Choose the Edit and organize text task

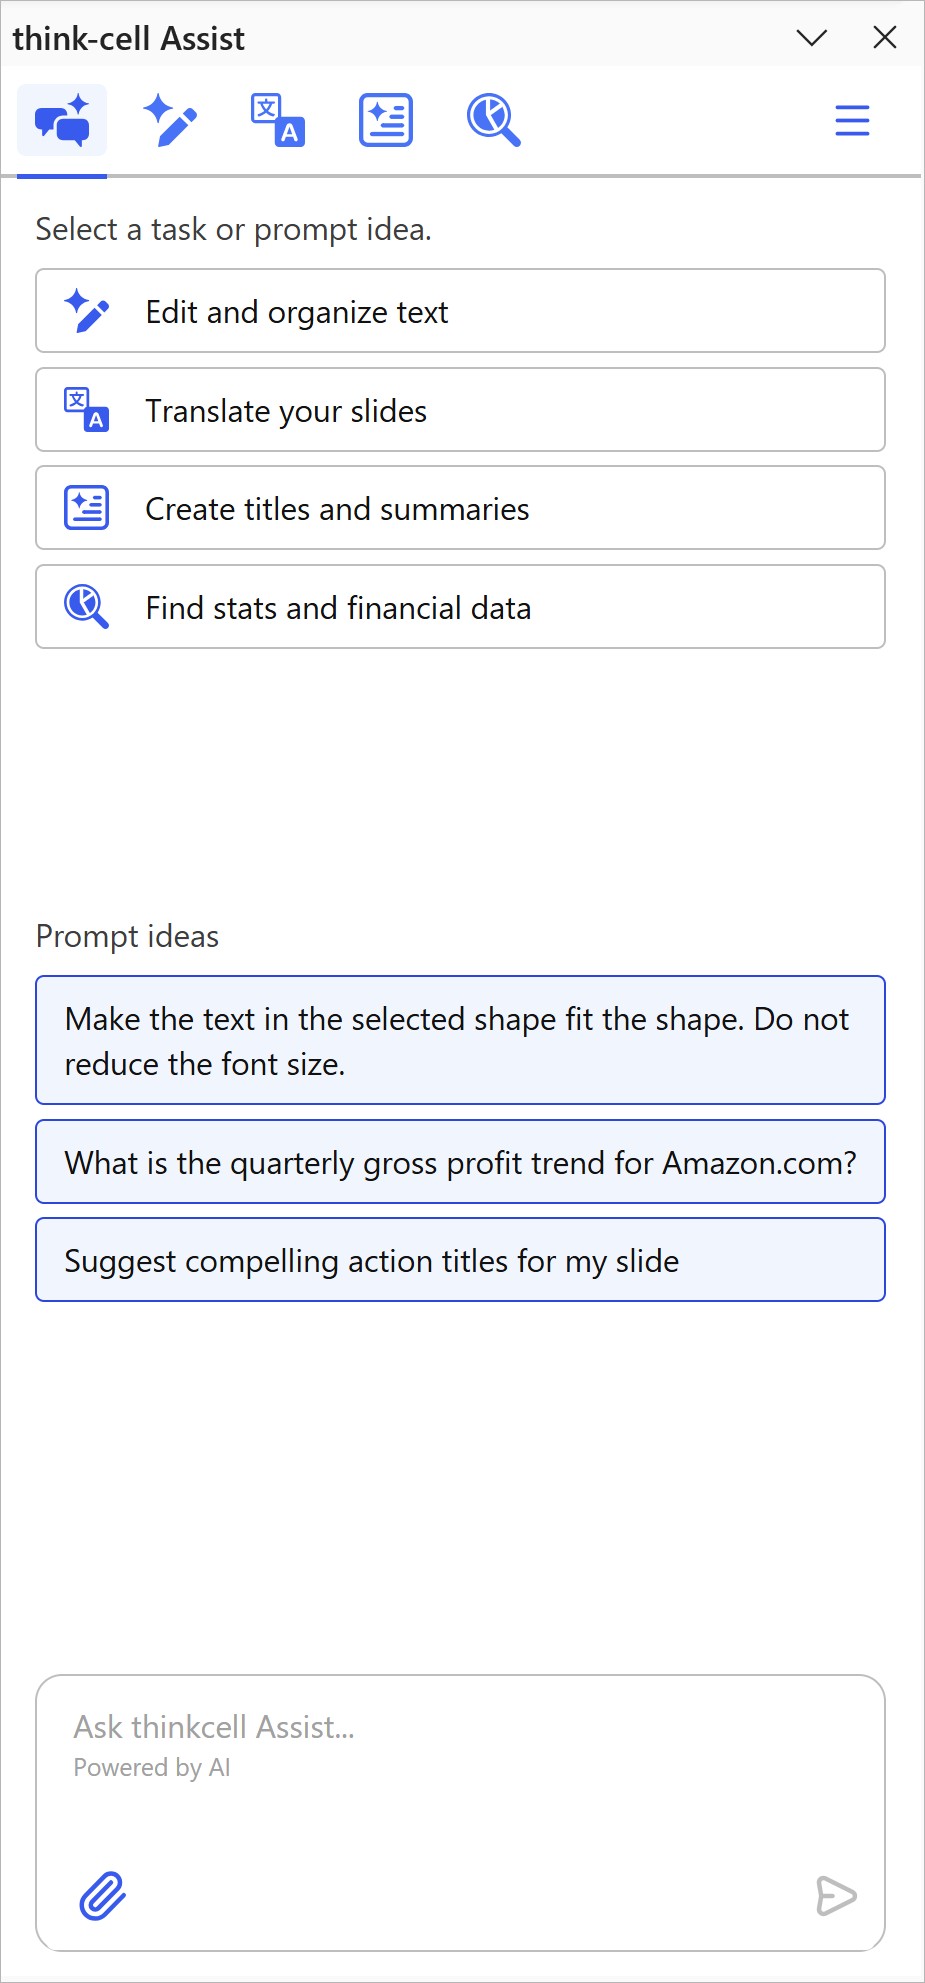click(x=460, y=311)
